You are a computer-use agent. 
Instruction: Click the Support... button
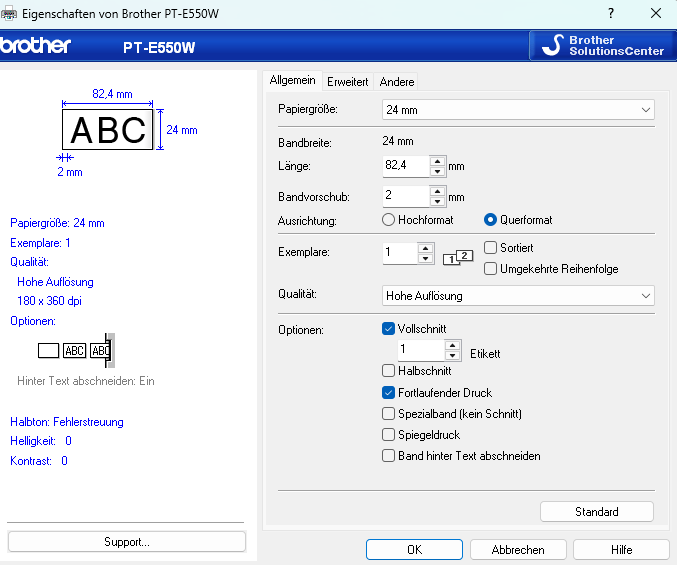(x=126, y=542)
